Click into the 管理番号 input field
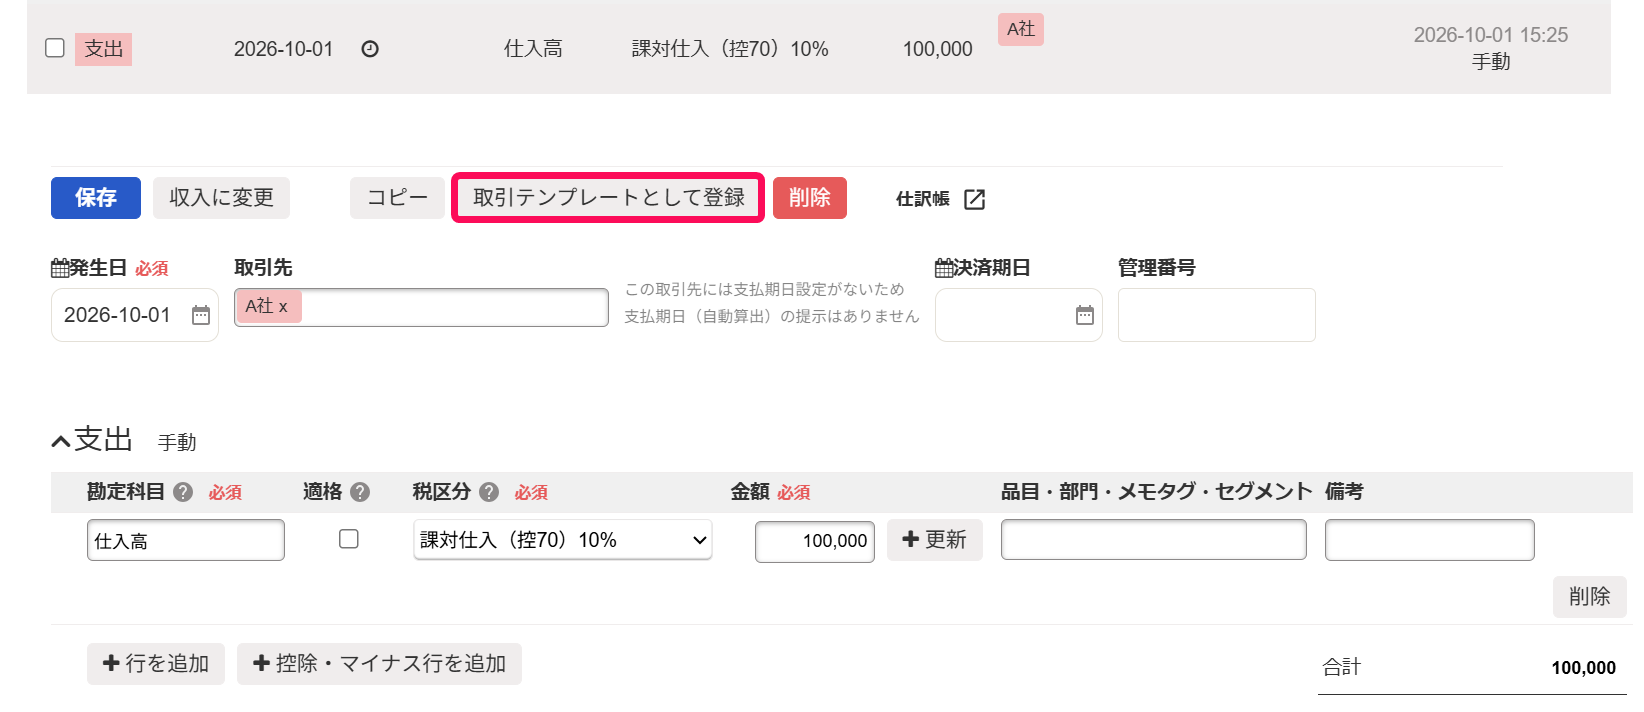 click(1217, 315)
